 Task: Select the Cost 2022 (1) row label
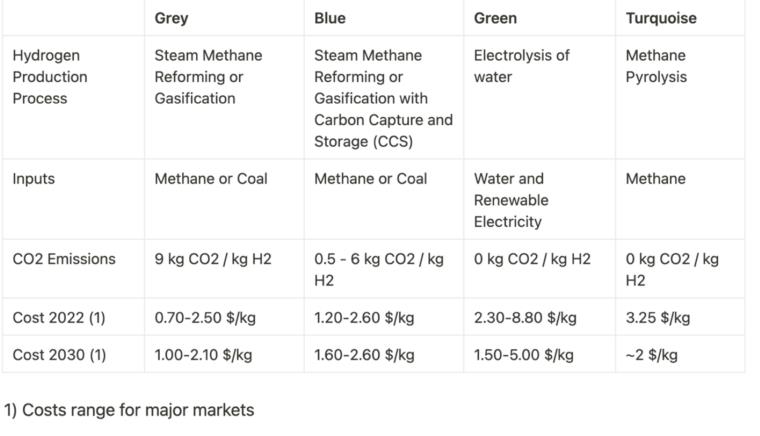(59, 318)
